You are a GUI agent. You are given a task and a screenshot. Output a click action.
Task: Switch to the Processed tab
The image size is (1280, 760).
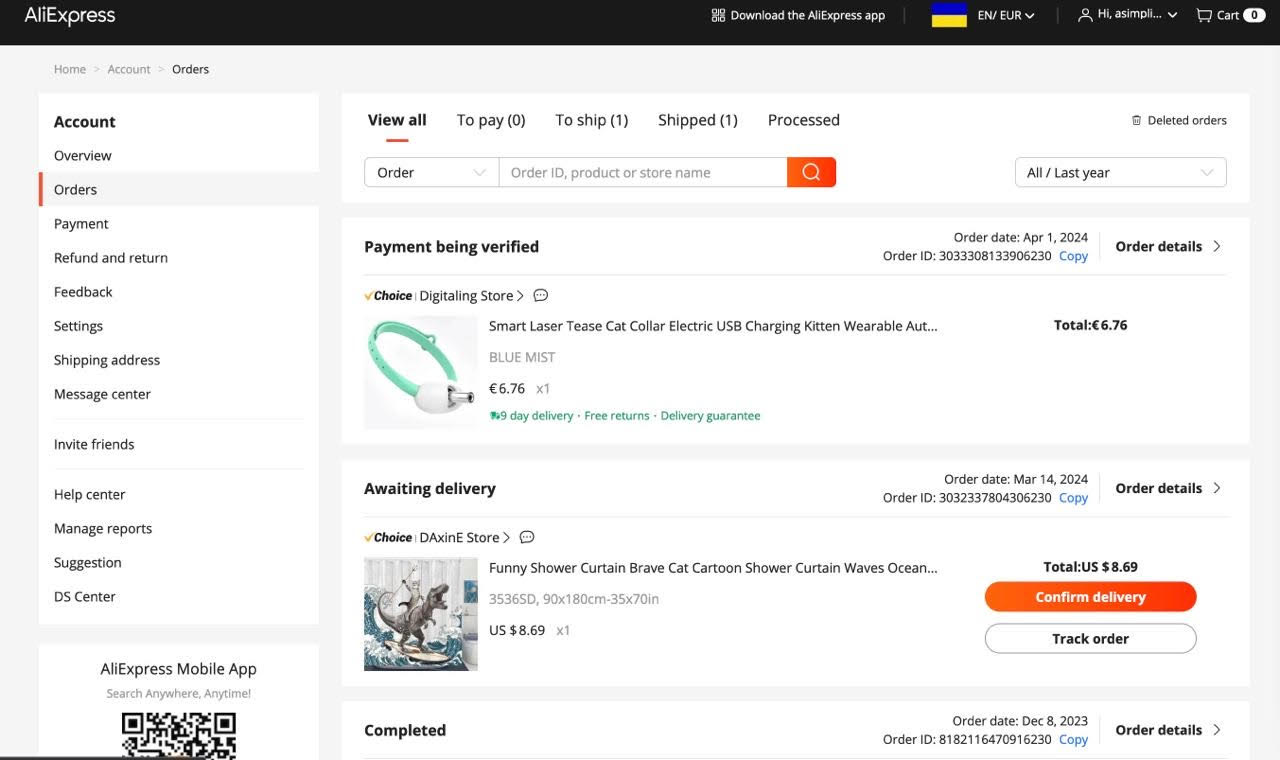(x=804, y=120)
